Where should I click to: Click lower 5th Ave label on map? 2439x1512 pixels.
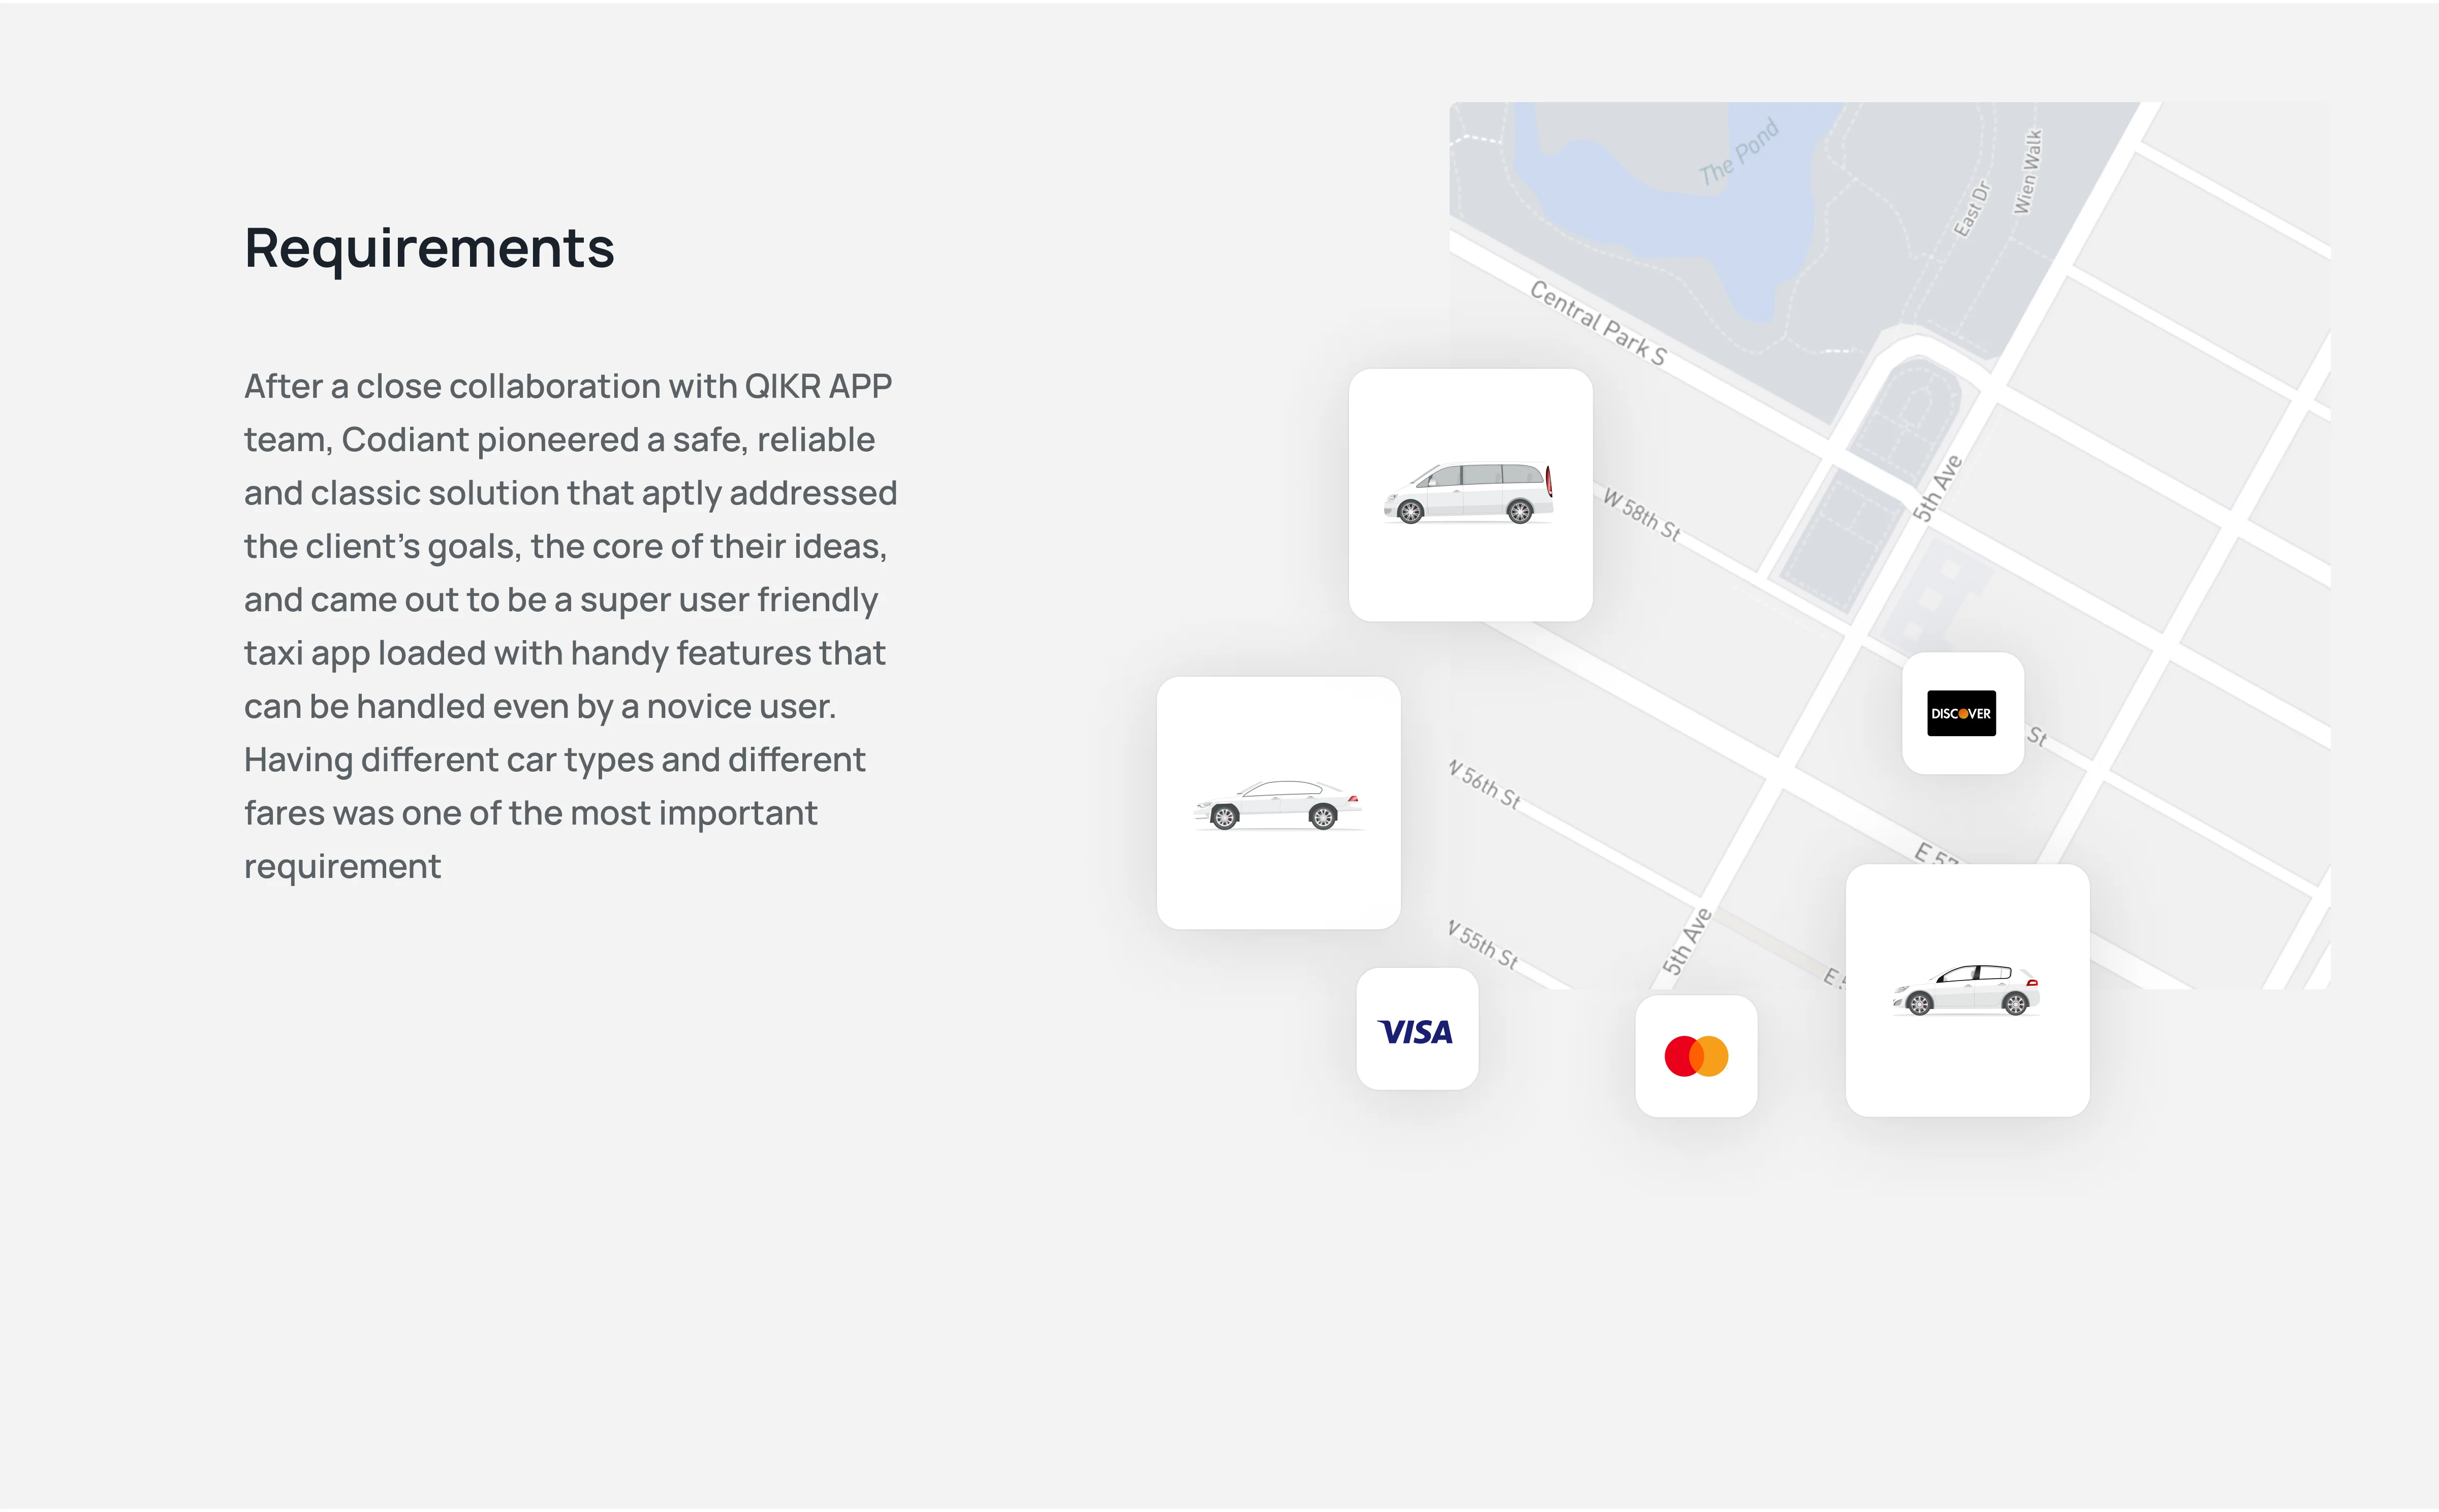[x=1687, y=941]
